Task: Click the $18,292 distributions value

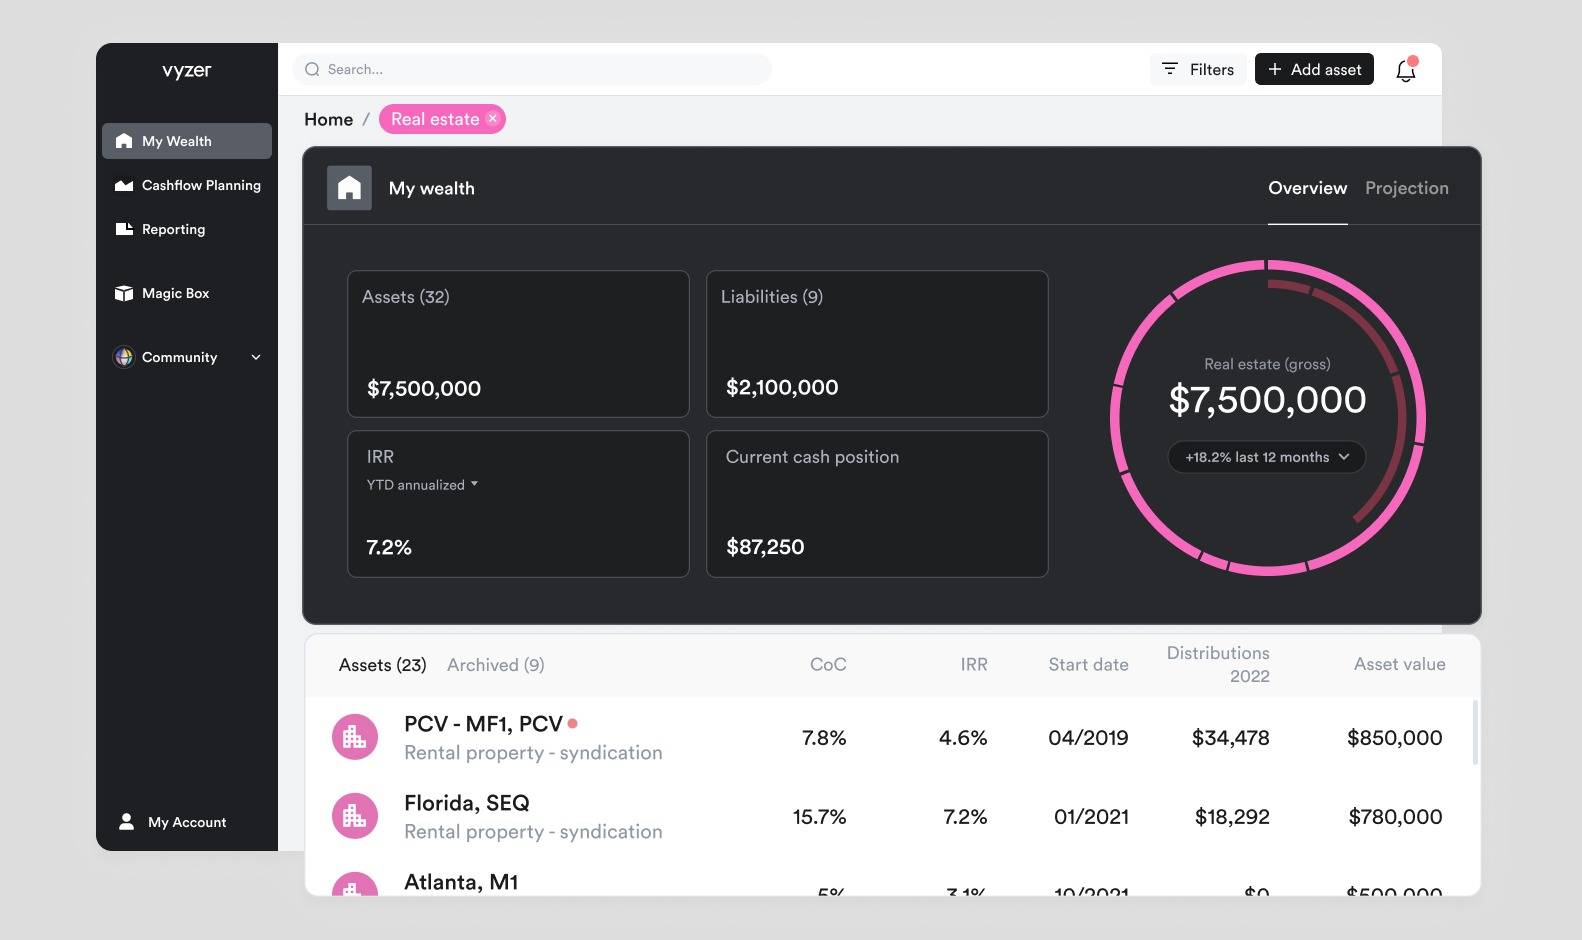Action: pyautogui.click(x=1232, y=817)
